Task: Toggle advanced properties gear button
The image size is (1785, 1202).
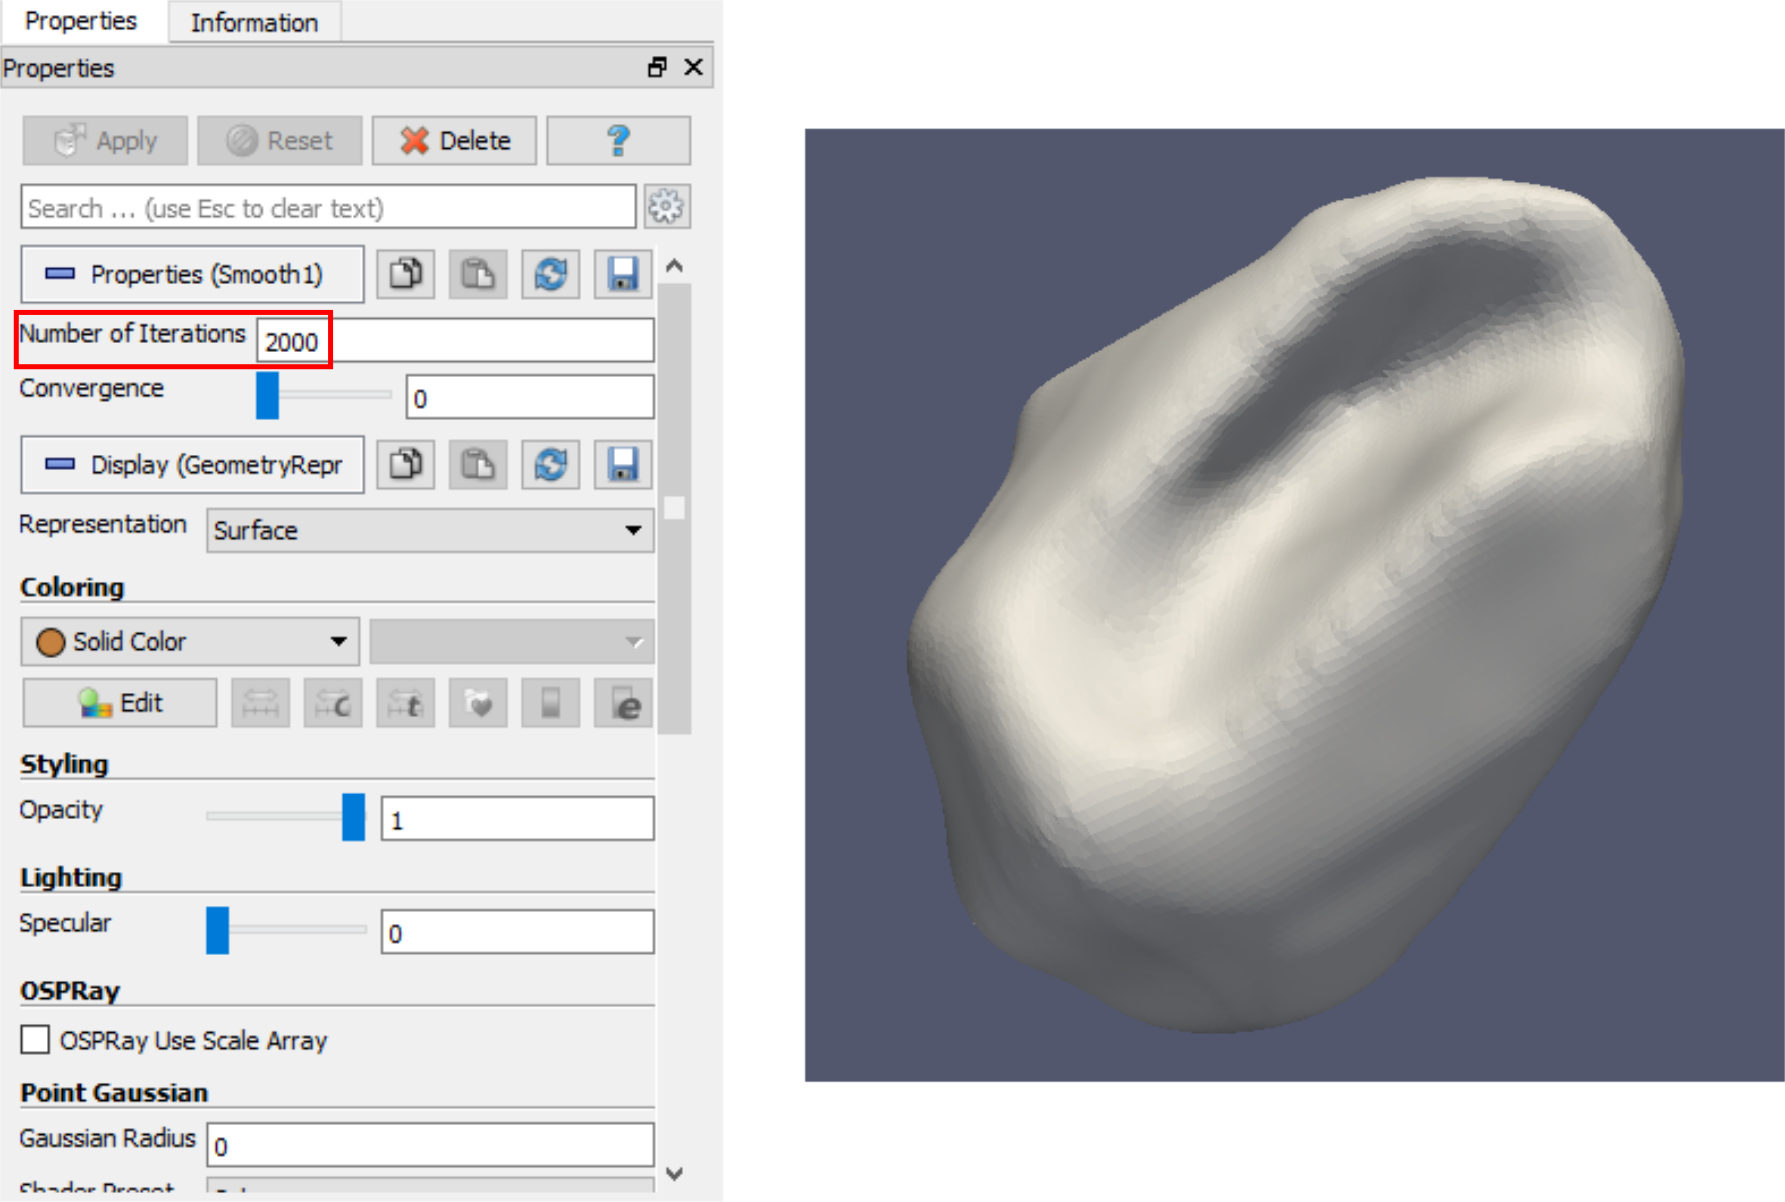Action: 666,207
